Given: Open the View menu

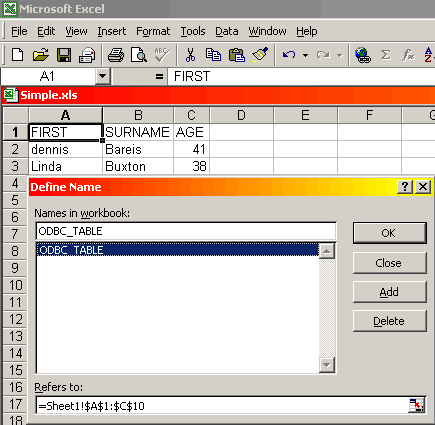Looking at the screenshot, I should click(x=76, y=31).
